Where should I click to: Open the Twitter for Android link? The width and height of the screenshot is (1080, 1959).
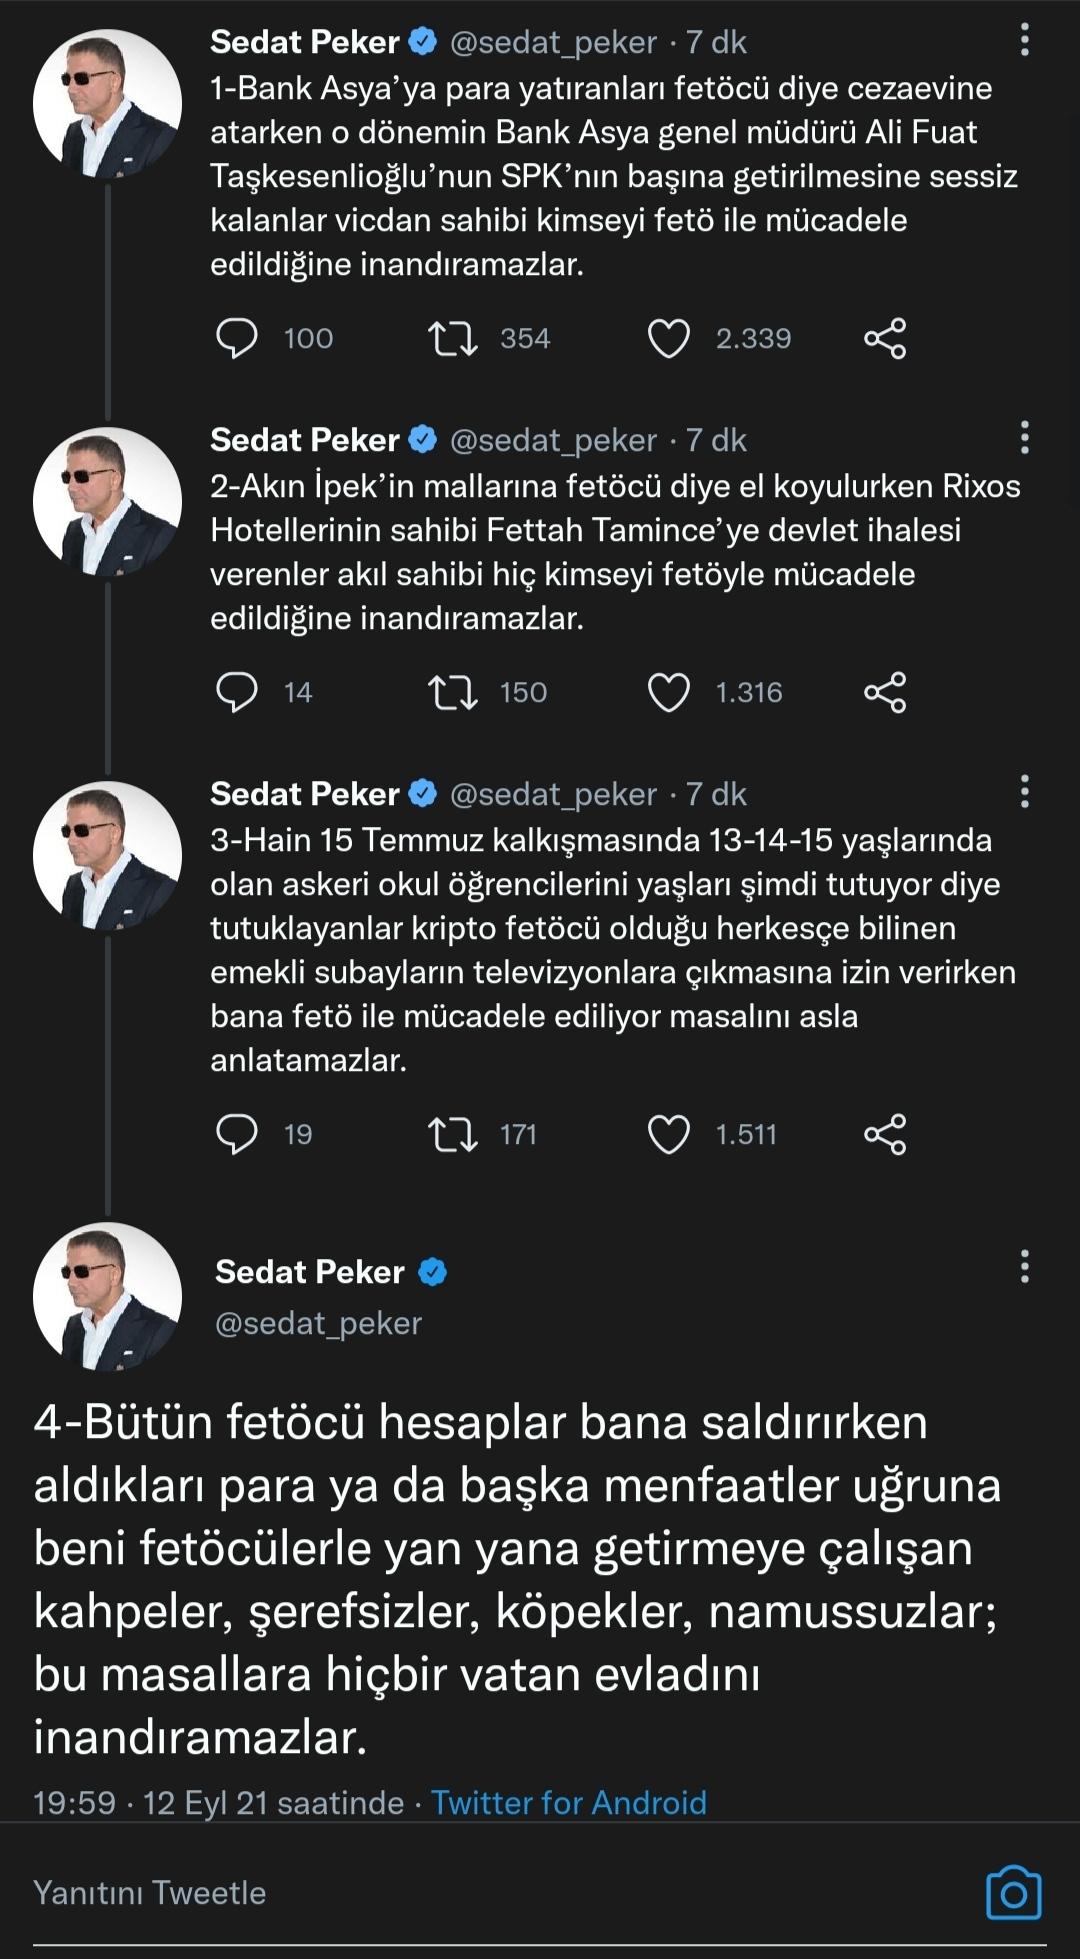pyautogui.click(x=568, y=1802)
